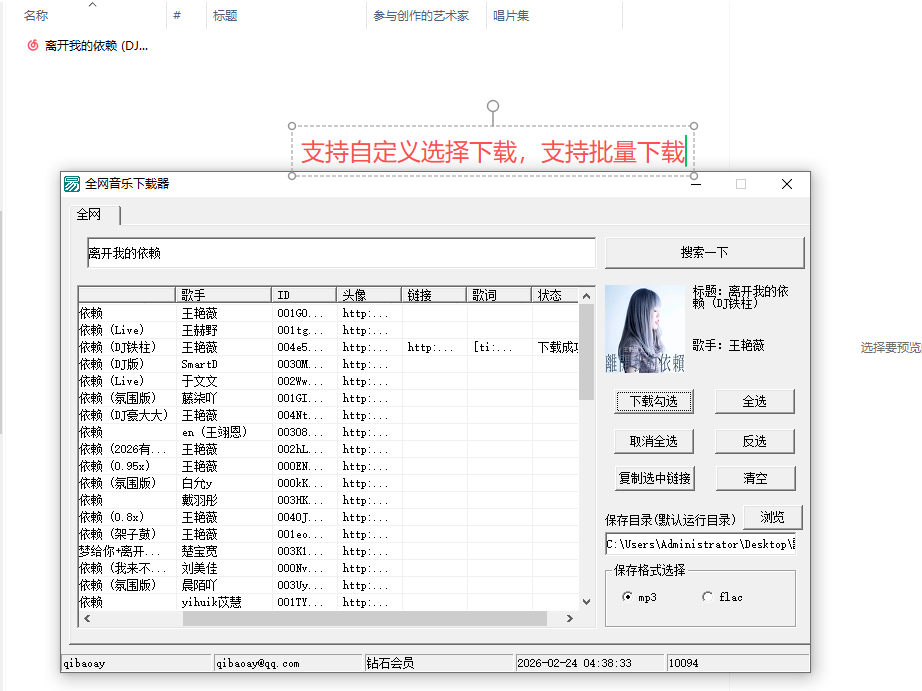Click the results list scroll down arrow
This screenshot has width=922, height=691.
pos(586,602)
